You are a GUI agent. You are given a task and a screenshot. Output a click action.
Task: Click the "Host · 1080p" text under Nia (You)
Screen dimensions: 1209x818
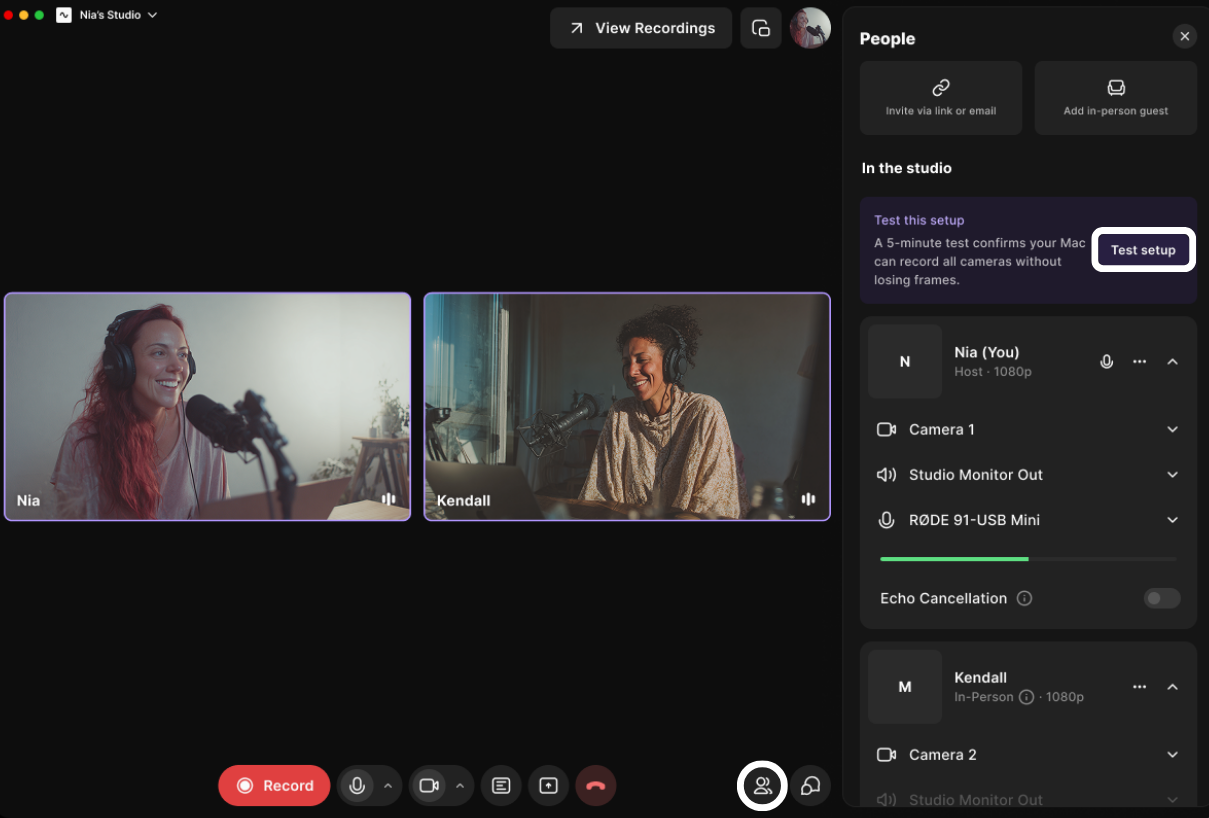993,371
